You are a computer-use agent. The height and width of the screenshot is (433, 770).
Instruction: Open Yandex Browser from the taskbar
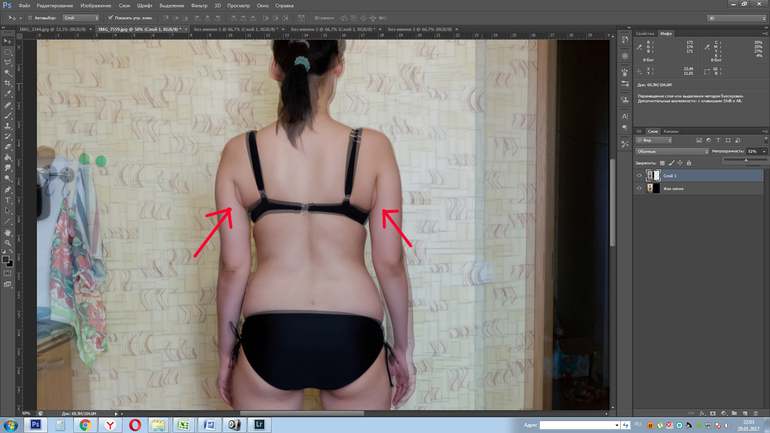(109, 425)
